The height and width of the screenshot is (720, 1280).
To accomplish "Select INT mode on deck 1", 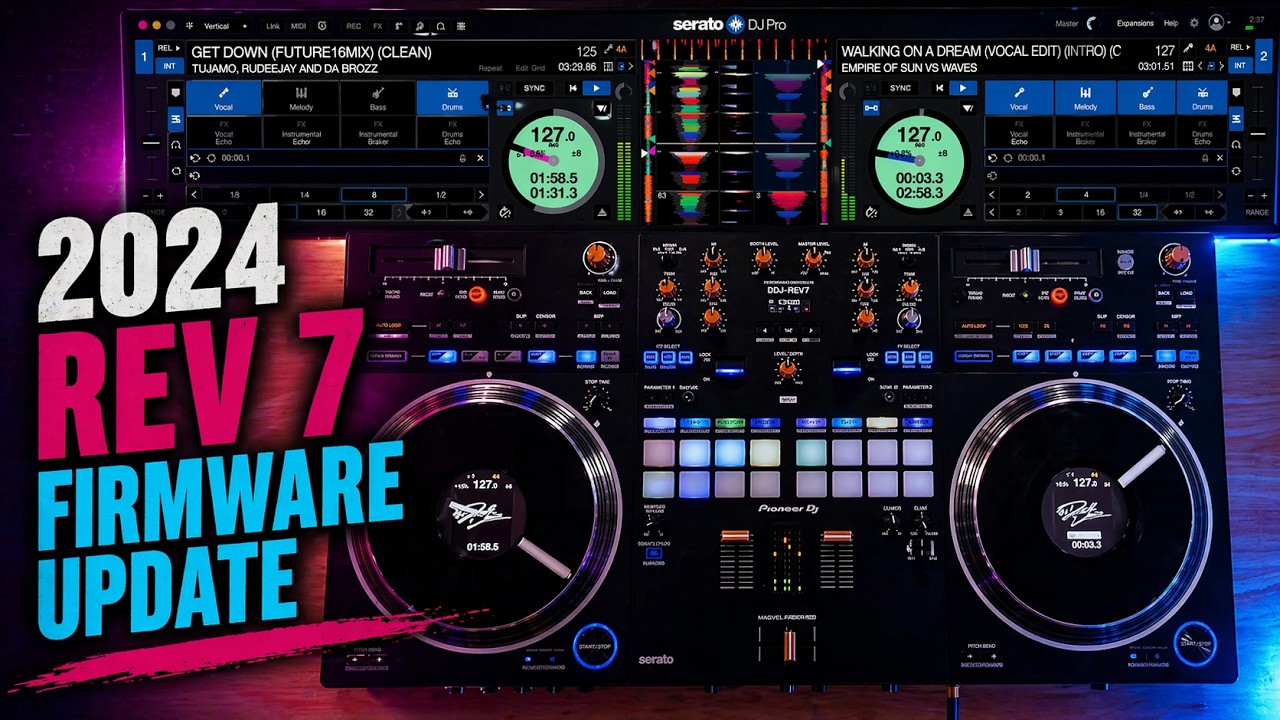I will pos(170,66).
